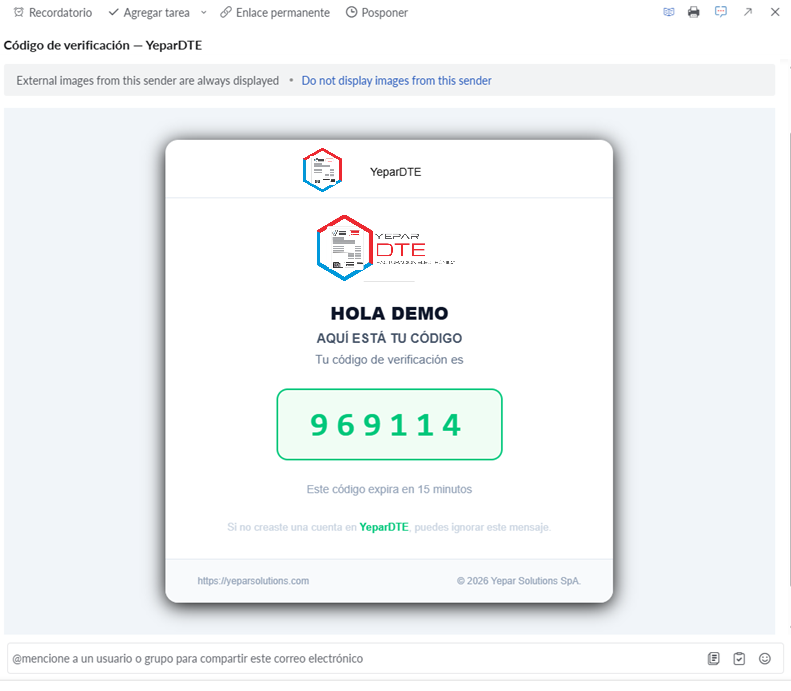Open the green YeparDTE link
The image size is (791, 691).
click(384, 527)
